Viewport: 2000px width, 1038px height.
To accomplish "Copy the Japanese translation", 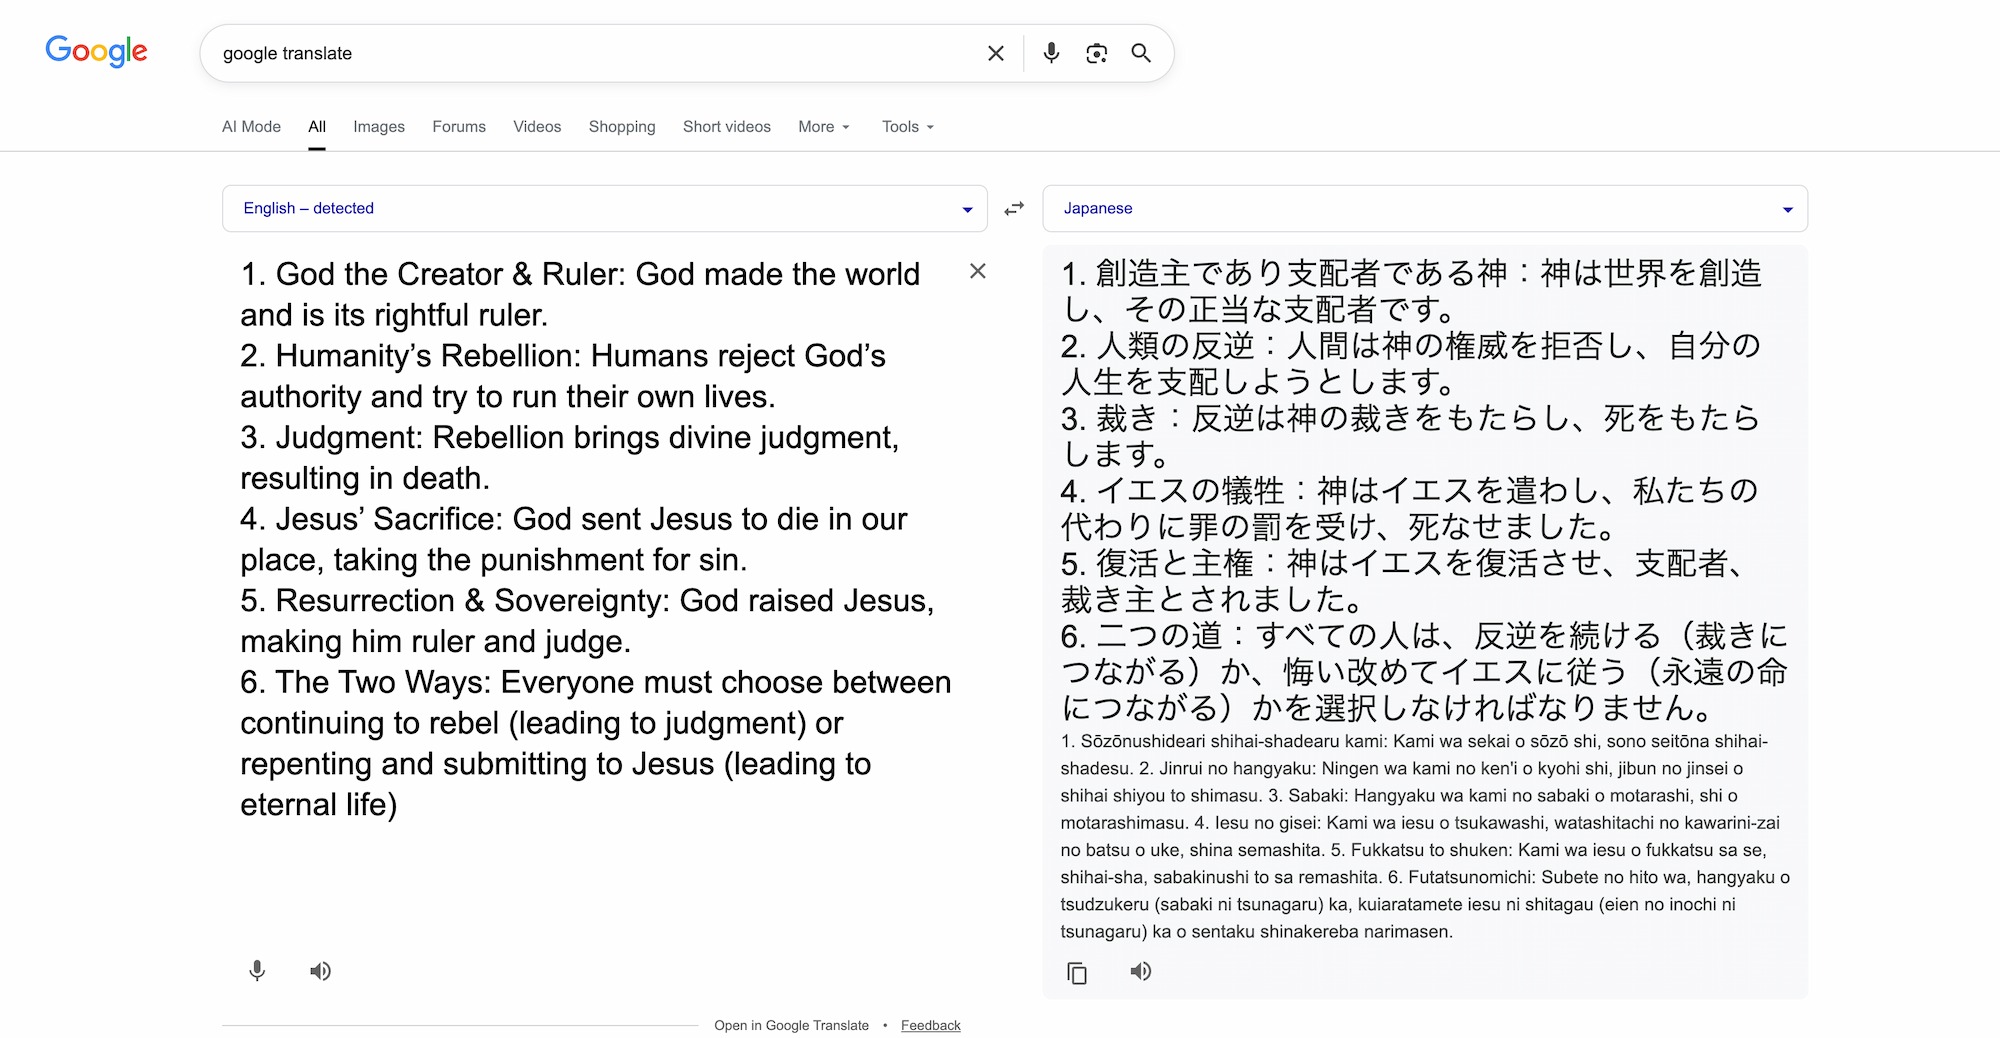I will click(x=1077, y=973).
